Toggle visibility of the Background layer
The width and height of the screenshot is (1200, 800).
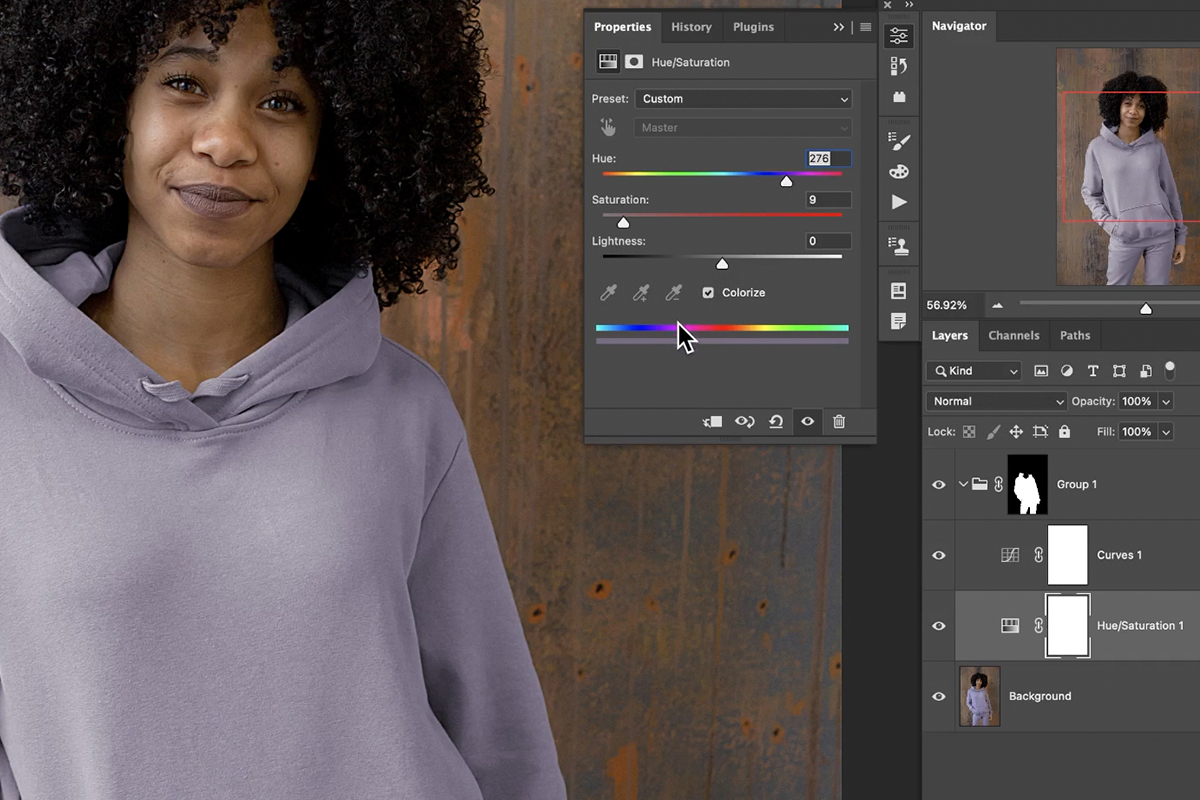[938, 696]
